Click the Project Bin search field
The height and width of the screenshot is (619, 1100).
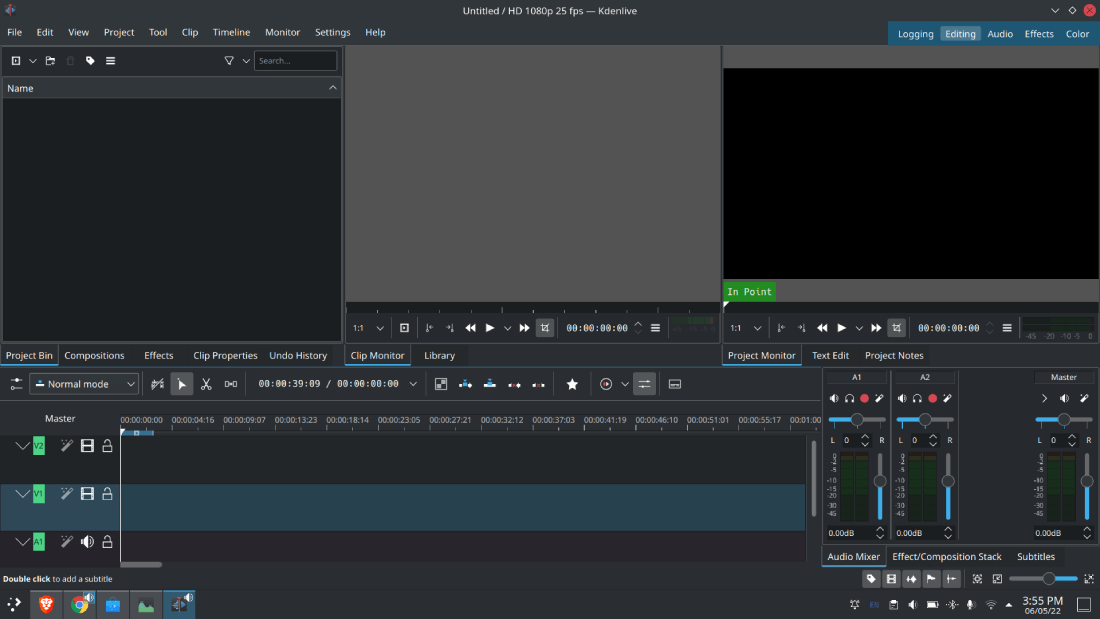[295, 61]
